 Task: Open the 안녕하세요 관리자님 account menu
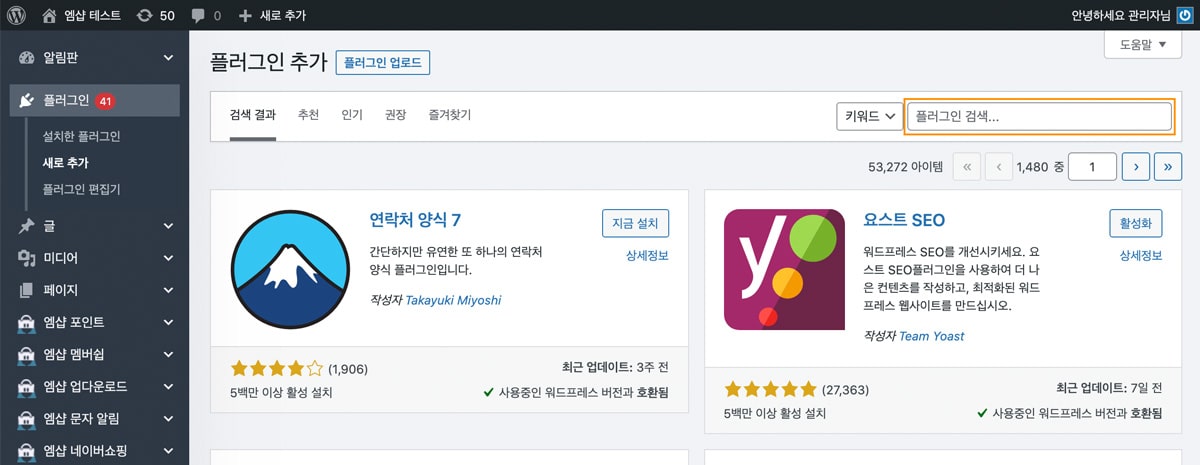click(x=1120, y=15)
